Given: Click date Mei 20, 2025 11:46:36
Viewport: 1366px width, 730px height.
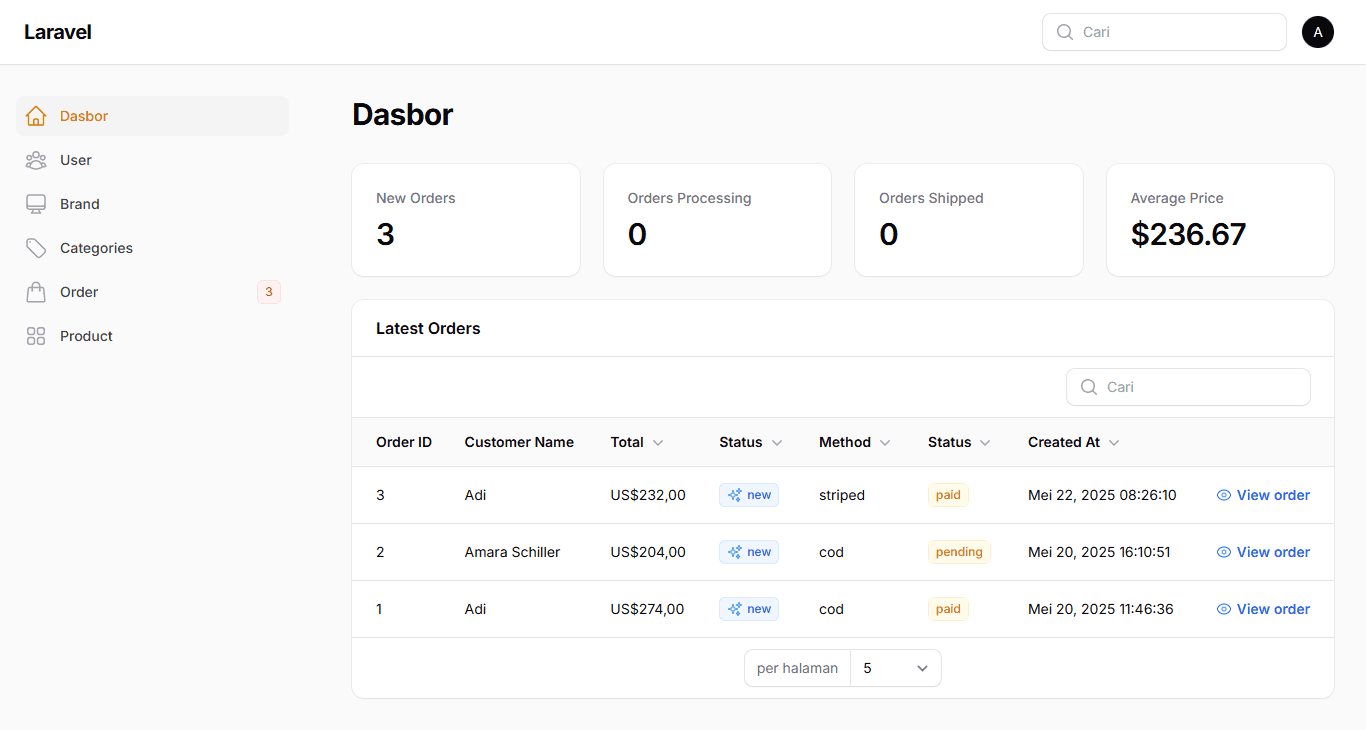Looking at the screenshot, I should point(1101,609).
